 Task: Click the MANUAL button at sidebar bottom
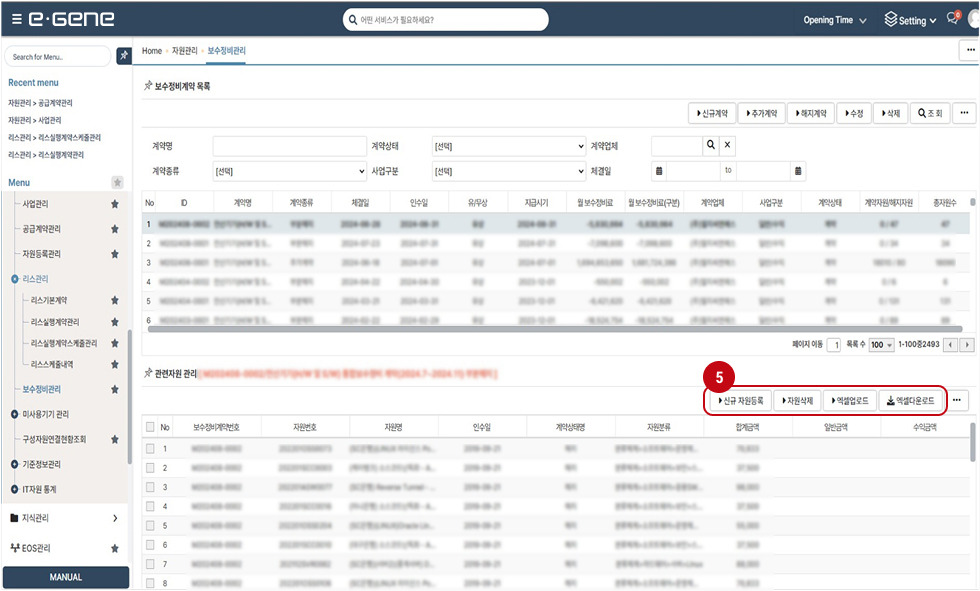(x=66, y=577)
